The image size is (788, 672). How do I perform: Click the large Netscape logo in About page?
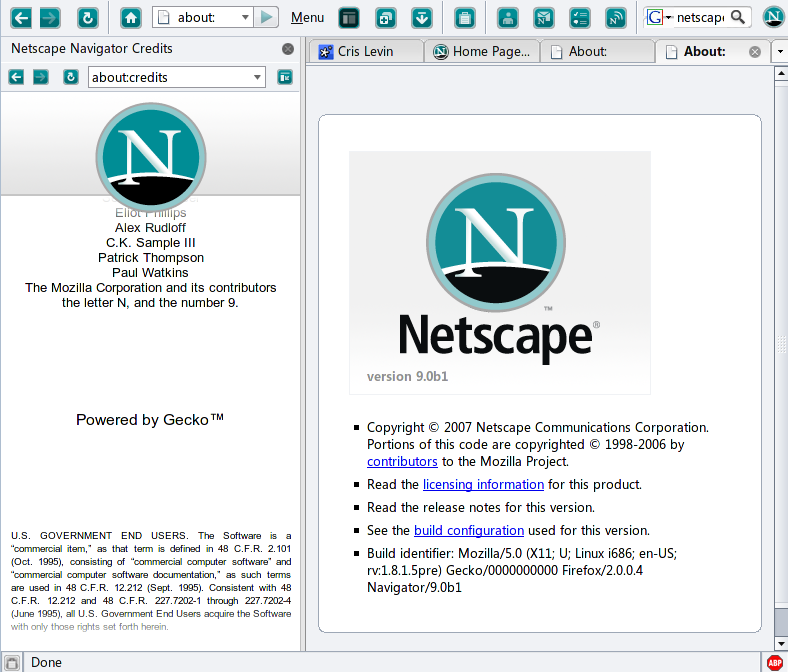pos(496,243)
